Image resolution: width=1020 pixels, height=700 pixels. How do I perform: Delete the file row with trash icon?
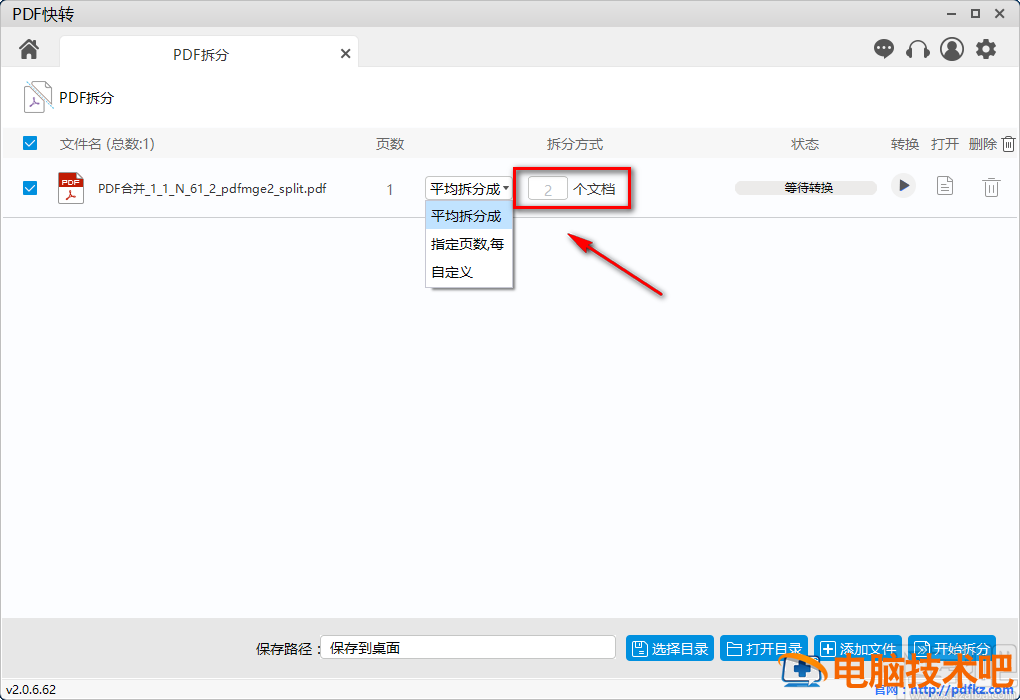(991, 187)
